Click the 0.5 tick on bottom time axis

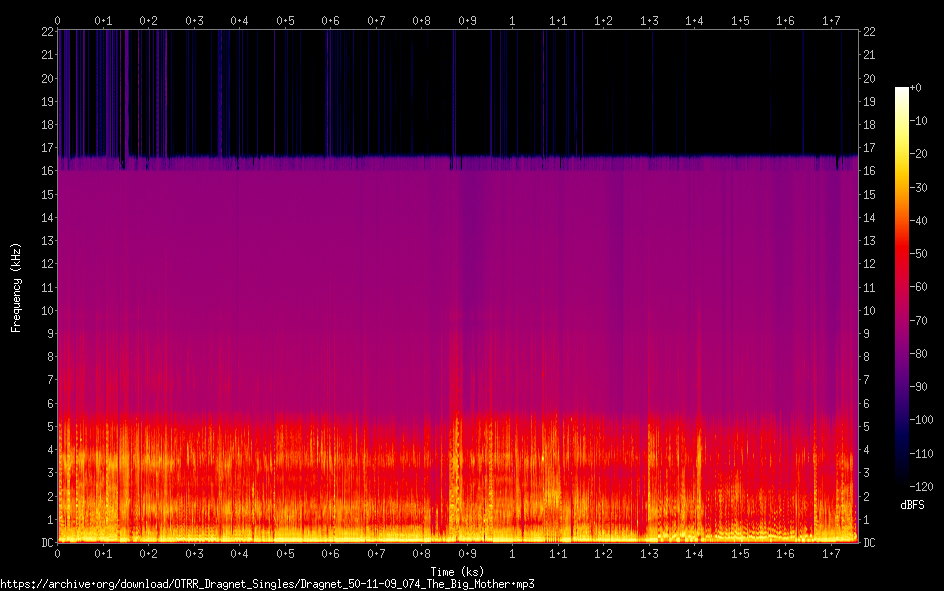[285, 554]
